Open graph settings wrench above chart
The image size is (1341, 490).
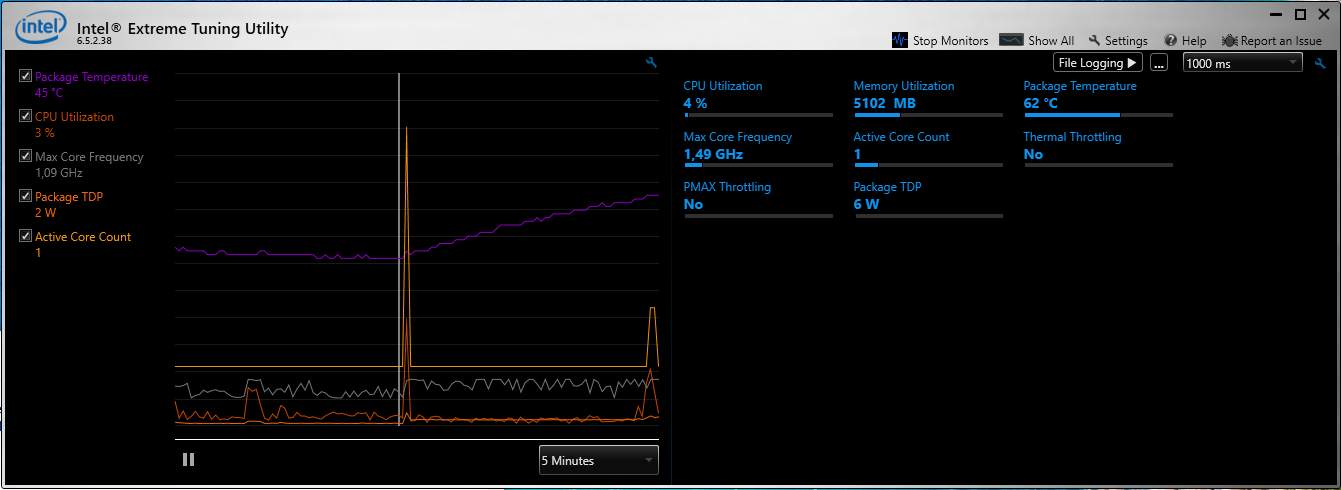[x=652, y=63]
